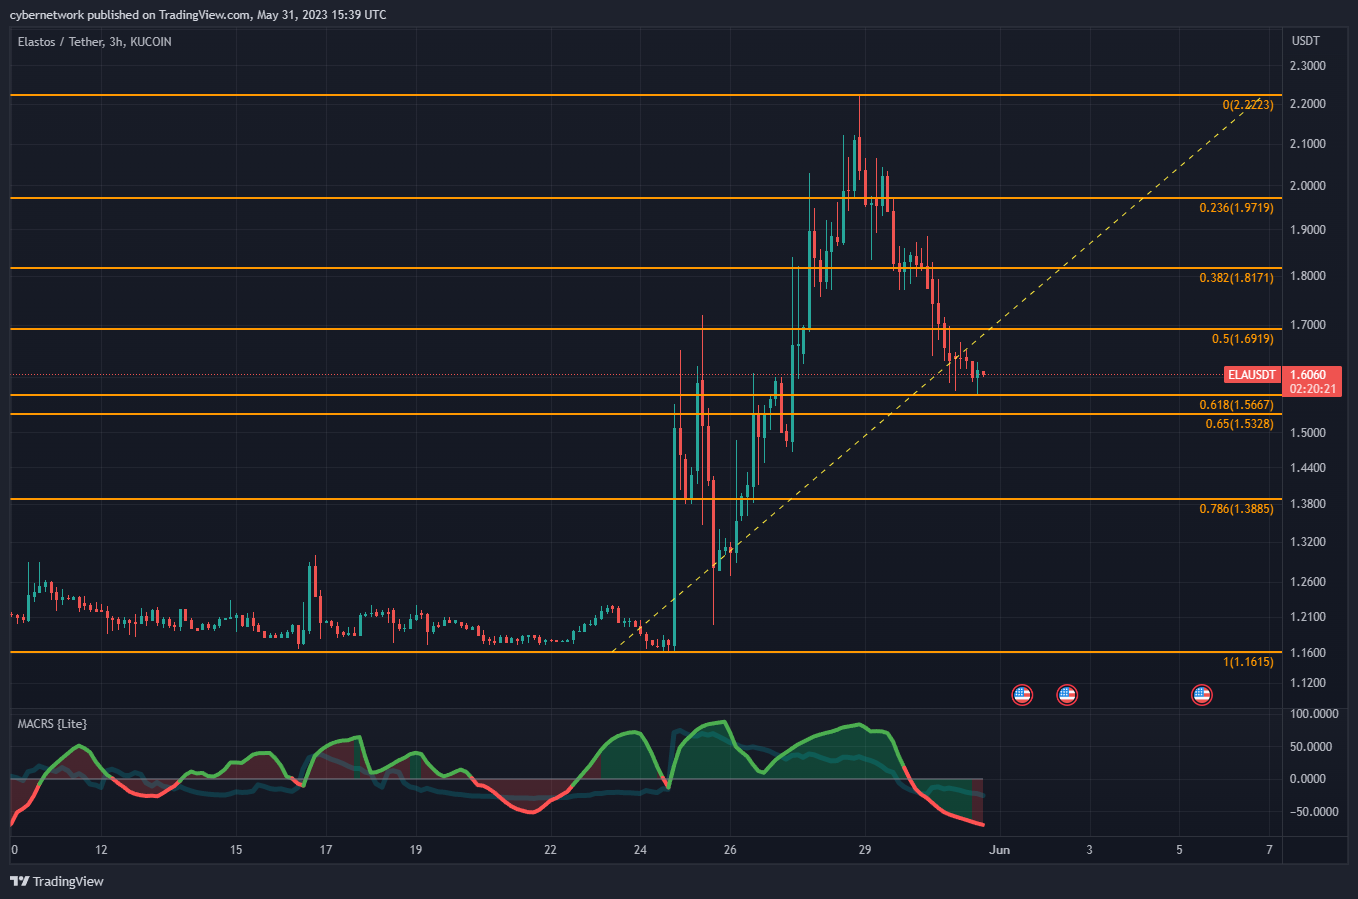Click the date 7 on the time axis
This screenshot has height=899, width=1358.
[x=1269, y=850]
